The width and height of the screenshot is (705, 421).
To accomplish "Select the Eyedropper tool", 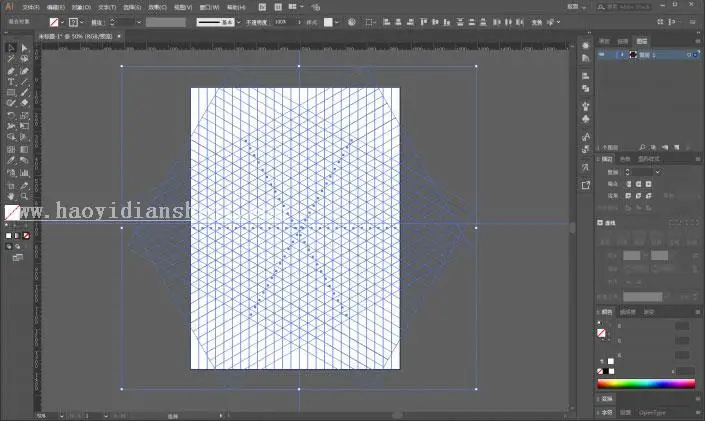I will point(11,161).
